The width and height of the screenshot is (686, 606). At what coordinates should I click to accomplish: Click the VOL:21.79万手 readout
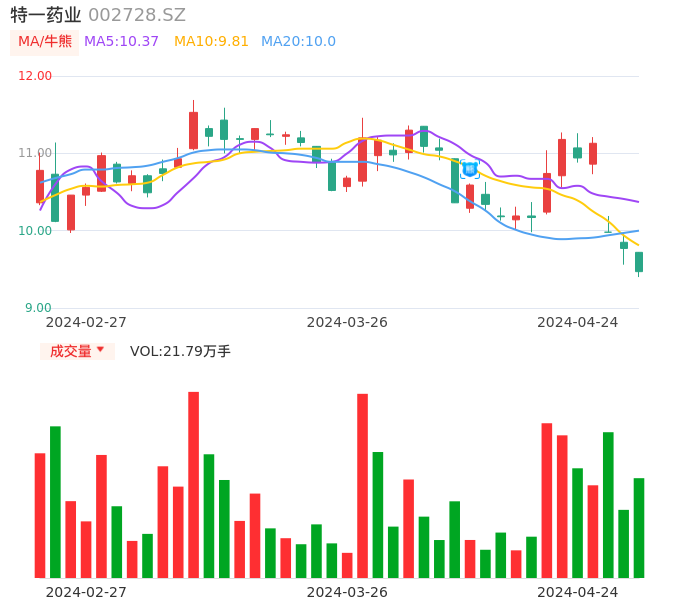180,351
